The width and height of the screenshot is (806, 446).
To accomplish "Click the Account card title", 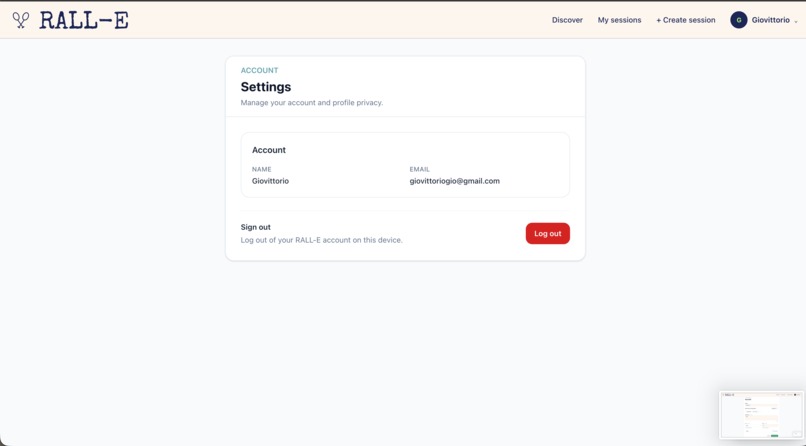I will click(269, 150).
